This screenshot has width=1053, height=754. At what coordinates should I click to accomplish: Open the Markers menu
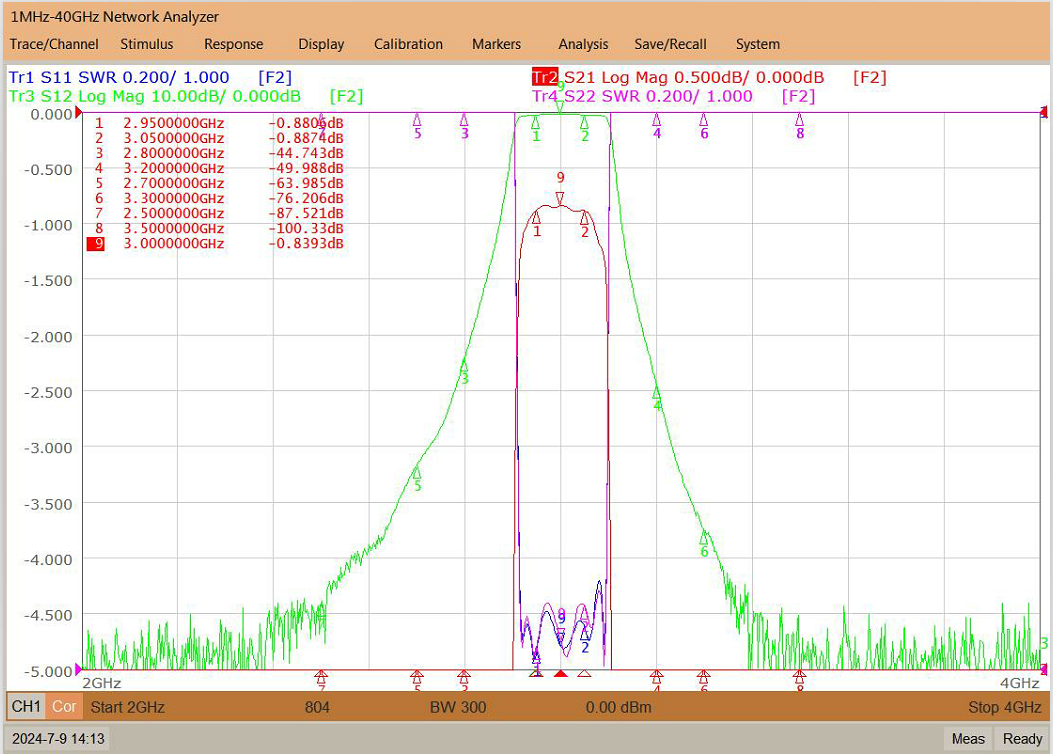click(x=496, y=44)
